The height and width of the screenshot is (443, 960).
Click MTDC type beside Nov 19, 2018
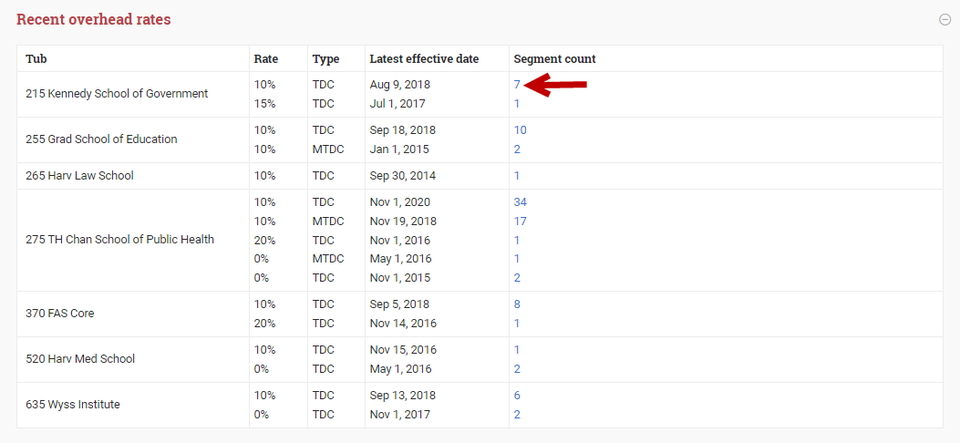(x=328, y=221)
